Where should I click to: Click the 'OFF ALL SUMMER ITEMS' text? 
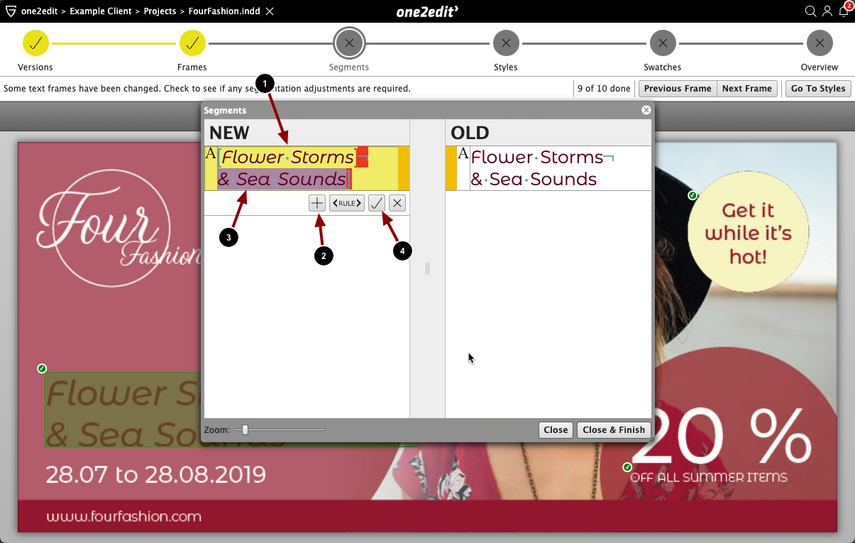click(709, 478)
